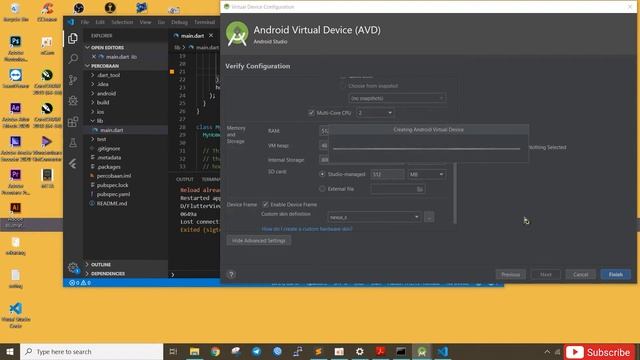Click Hide Advanced Settings button

(259, 240)
